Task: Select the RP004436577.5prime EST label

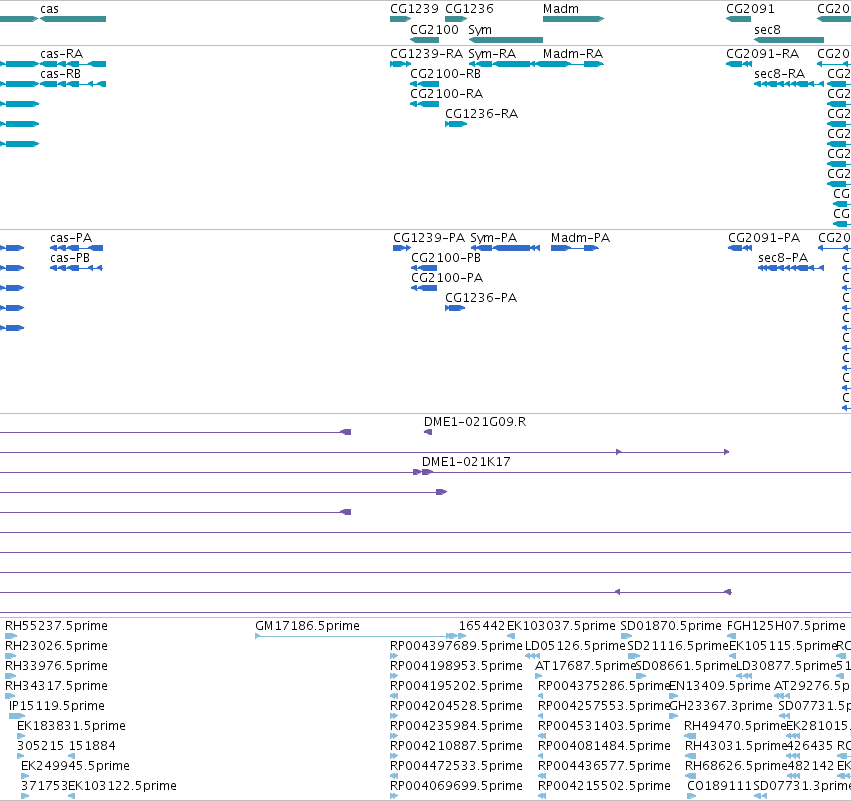Action: pos(604,767)
